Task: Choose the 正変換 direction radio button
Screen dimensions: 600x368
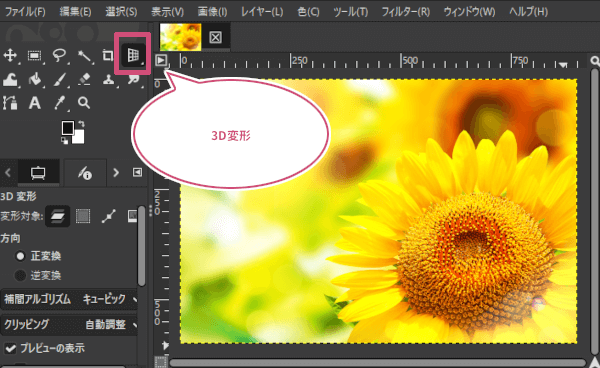Action: [20, 256]
